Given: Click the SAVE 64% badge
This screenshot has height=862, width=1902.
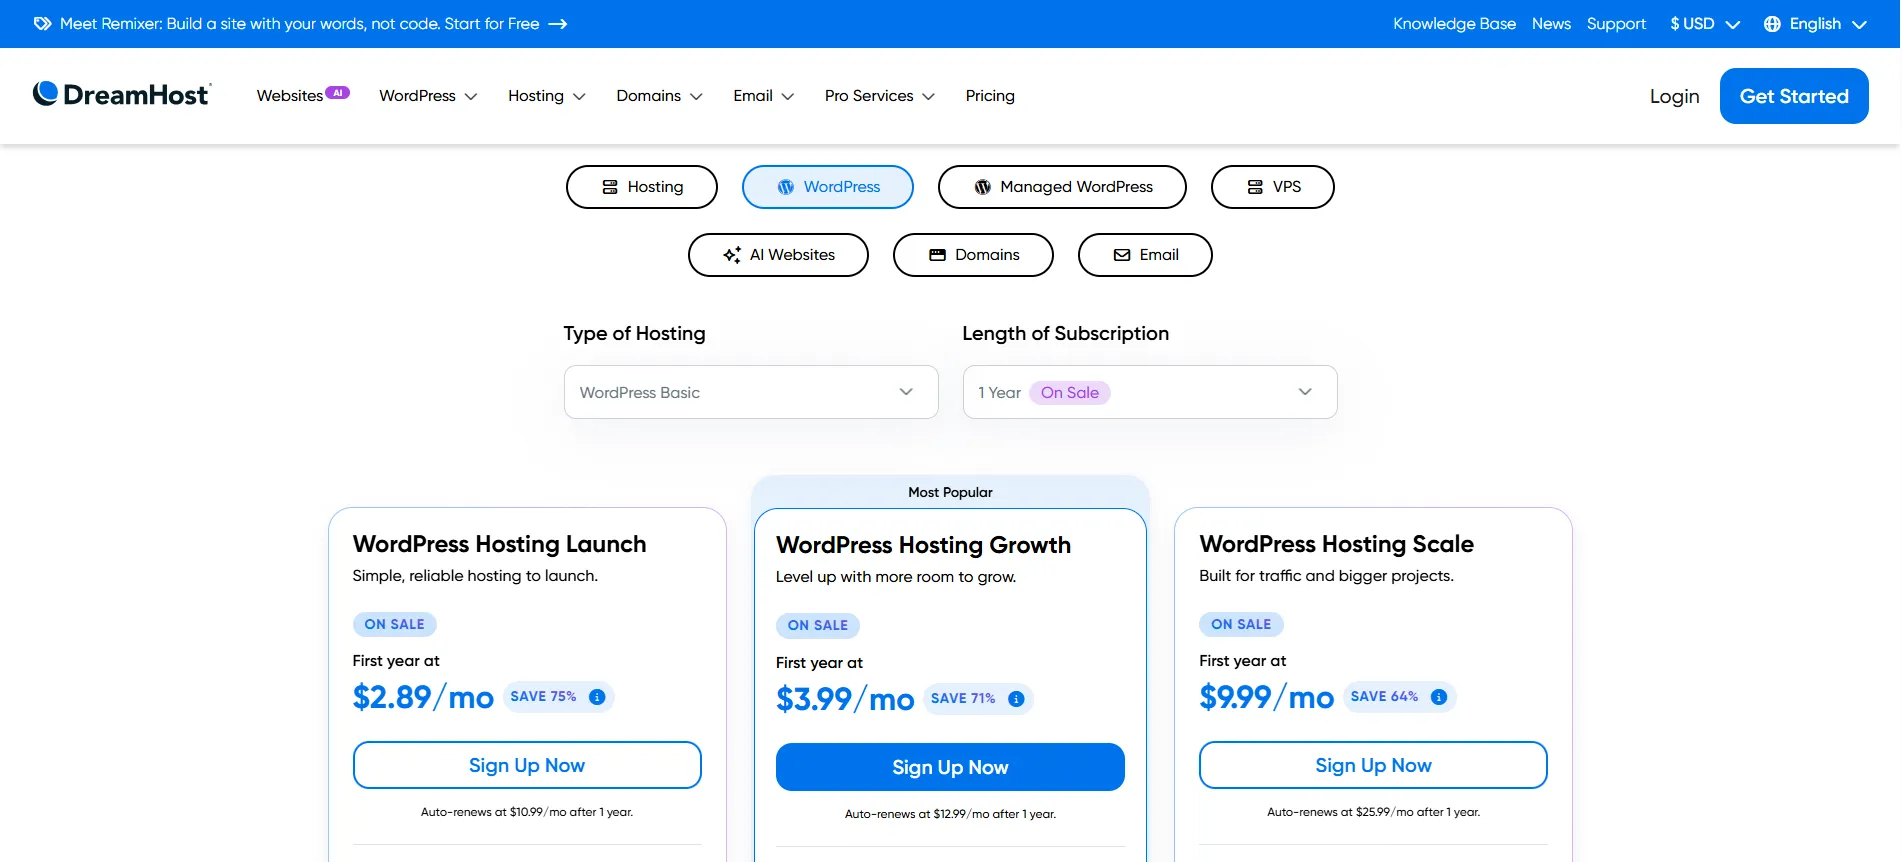Looking at the screenshot, I should point(1399,697).
